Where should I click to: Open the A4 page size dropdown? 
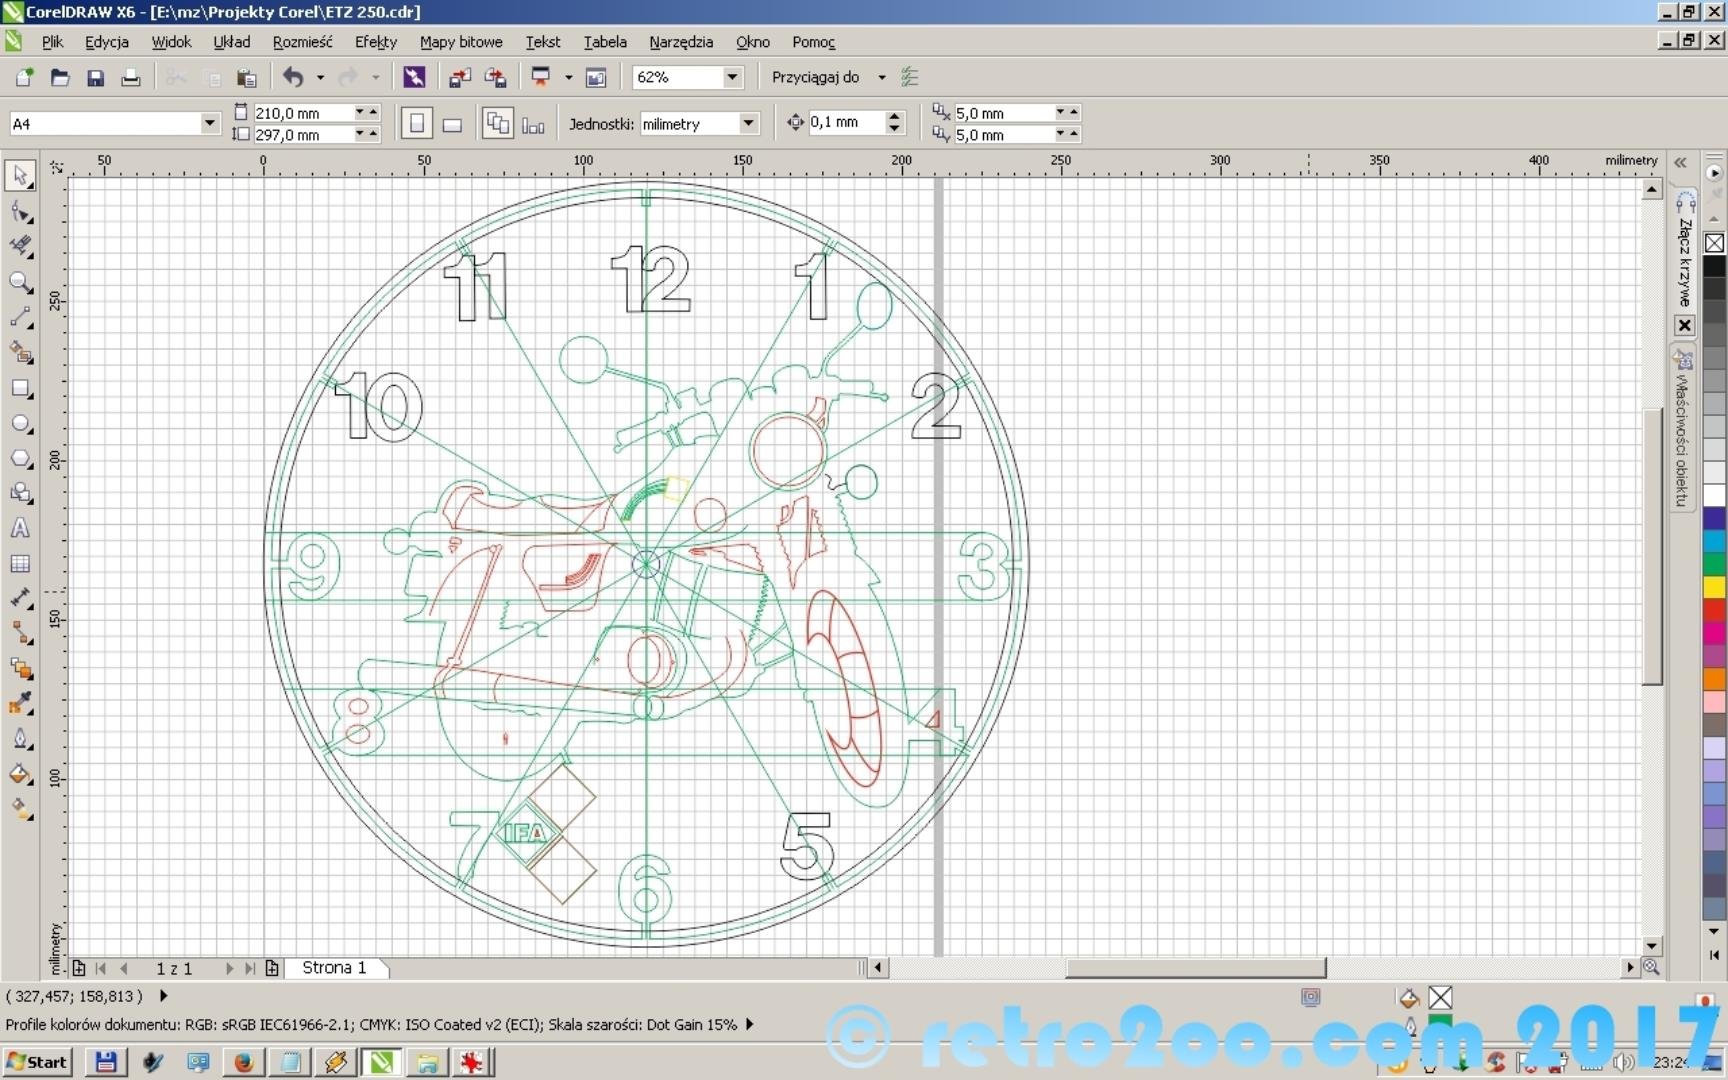point(209,123)
